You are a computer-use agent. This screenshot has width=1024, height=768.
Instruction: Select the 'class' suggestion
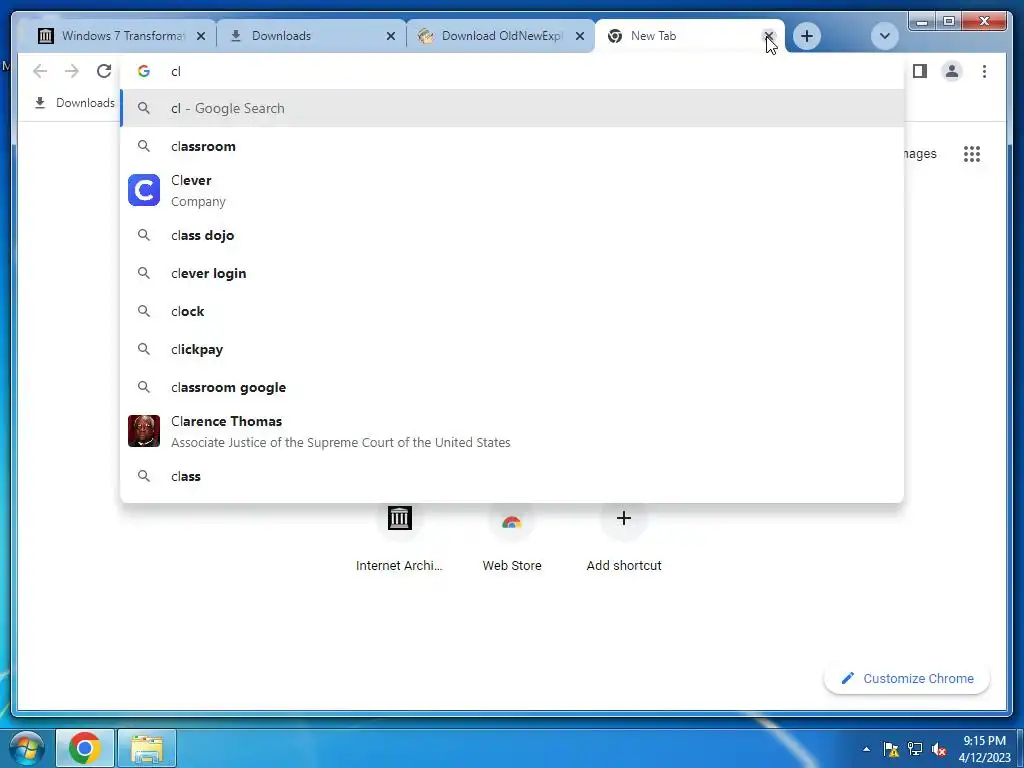pyautogui.click(x=513, y=476)
